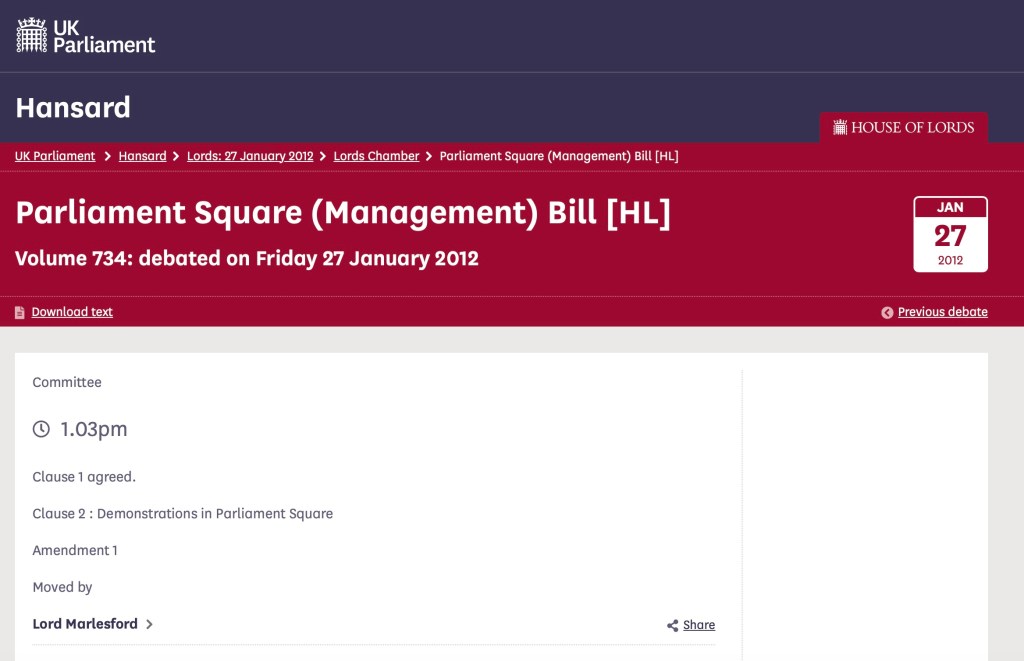Click the Parliament Square Bill page title
Screen dimensions: 1024x661
tap(343, 213)
